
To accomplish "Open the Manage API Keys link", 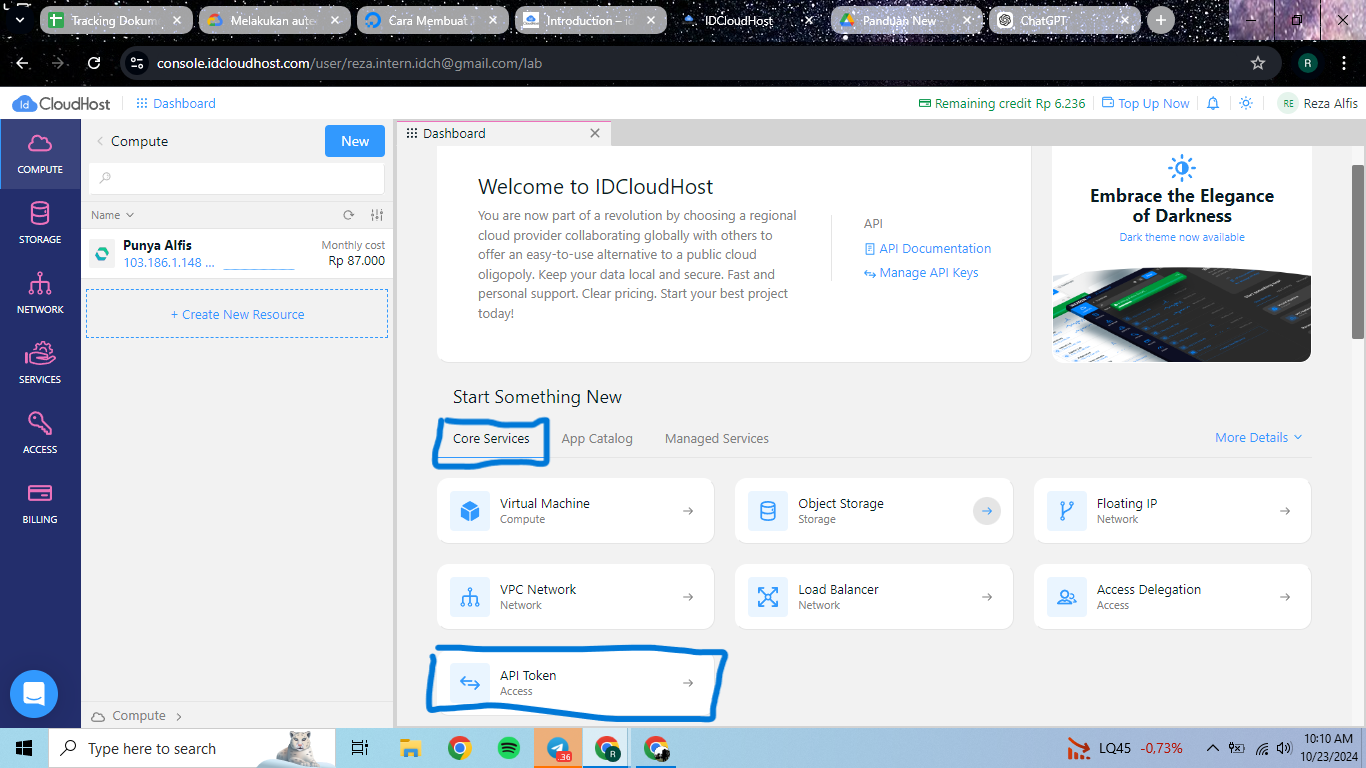I will [921, 272].
